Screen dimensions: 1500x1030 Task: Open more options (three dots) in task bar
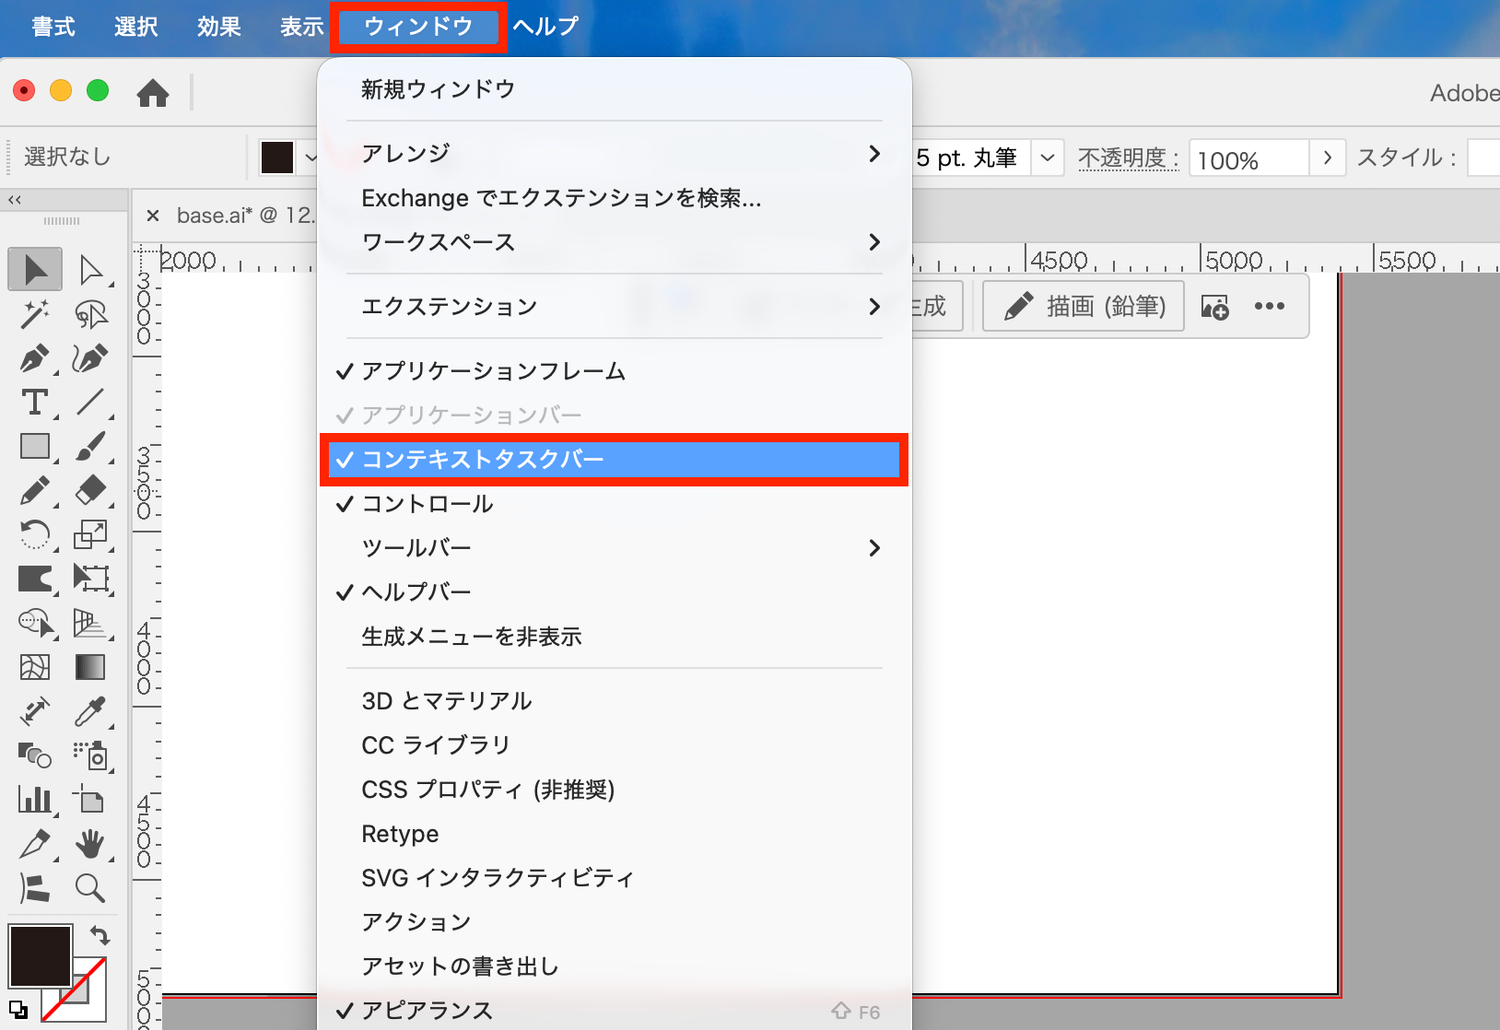pyautogui.click(x=1269, y=306)
